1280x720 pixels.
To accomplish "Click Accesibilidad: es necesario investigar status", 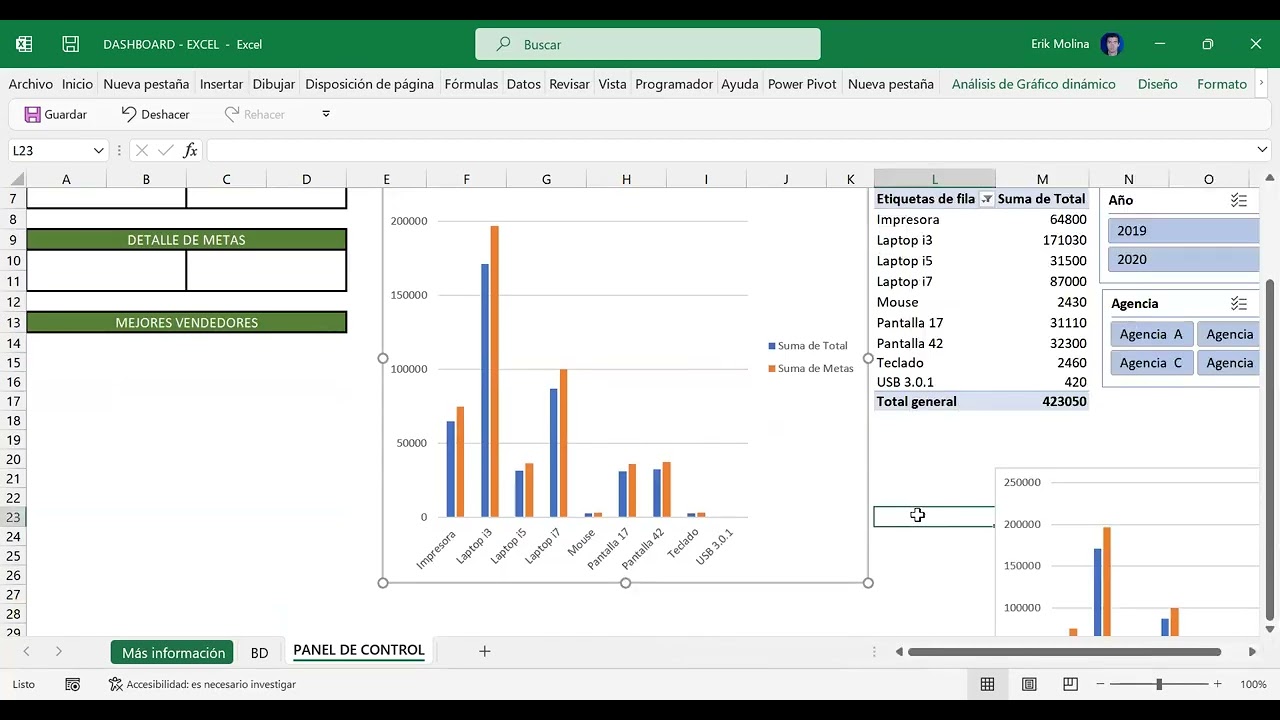I will (202, 684).
